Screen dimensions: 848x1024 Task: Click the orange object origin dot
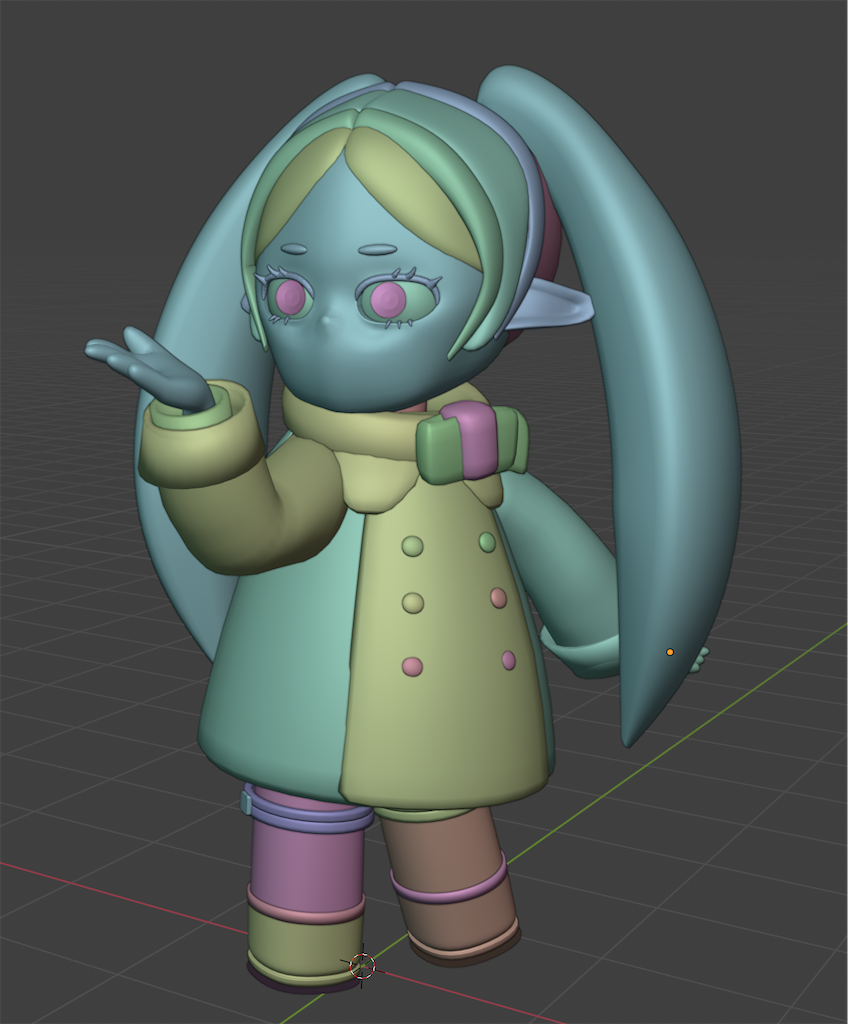click(670, 652)
